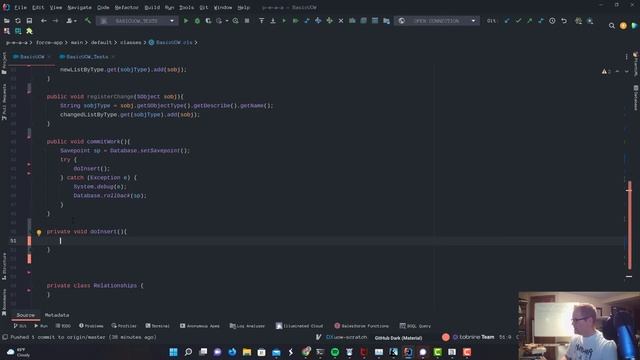Click the orange avatar icon top right
This screenshot has width=640, height=360.
(623, 26)
